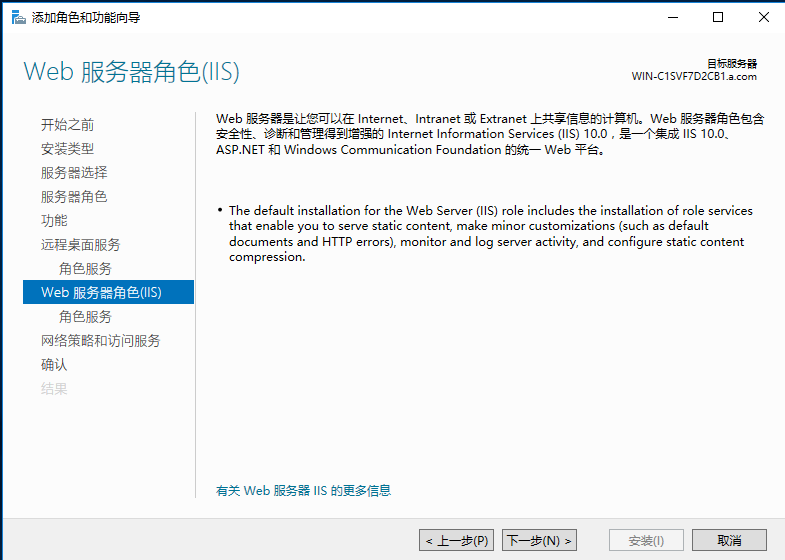Image resolution: width=785 pixels, height=560 pixels.
Task: Open the 远程桌面服务 step
Action: pos(80,245)
